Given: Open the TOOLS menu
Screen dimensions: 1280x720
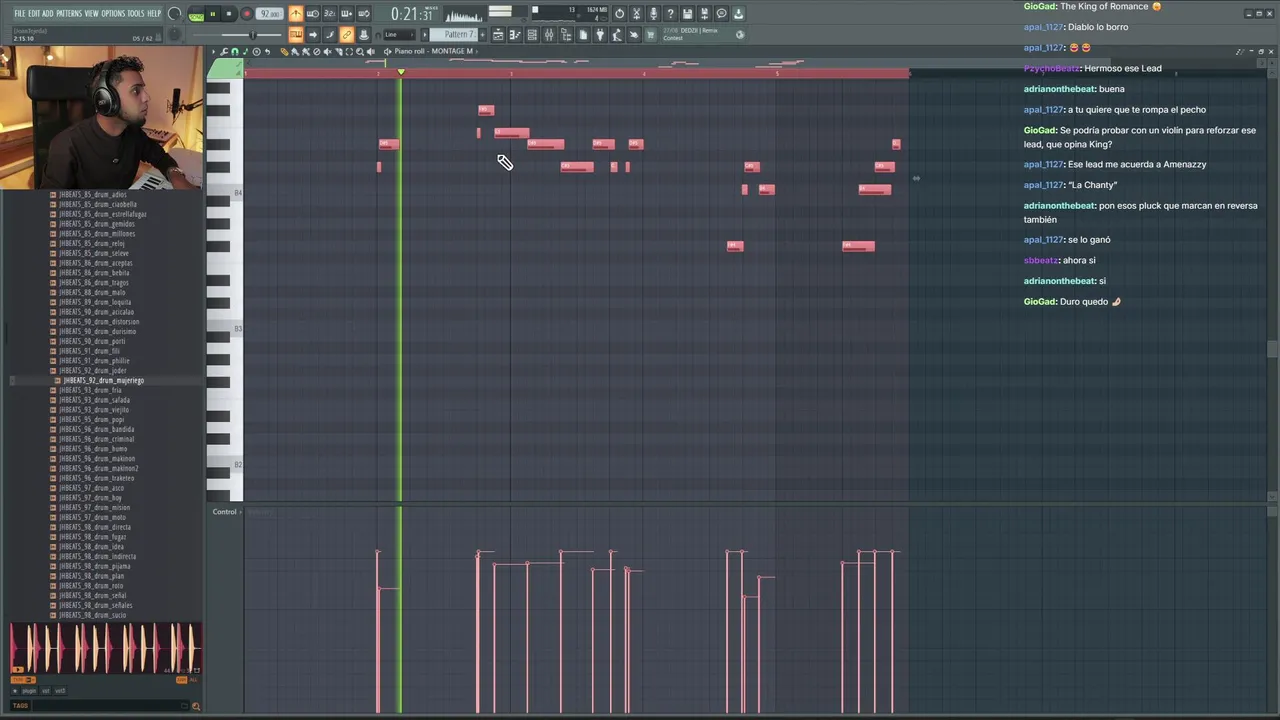Looking at the screenshot, I should click(135, 13).
